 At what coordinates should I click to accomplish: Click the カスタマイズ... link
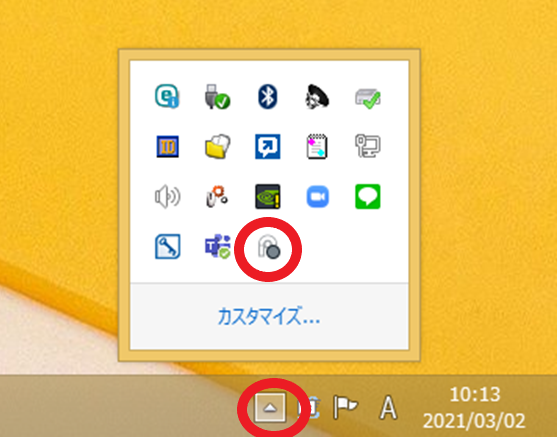269,316
